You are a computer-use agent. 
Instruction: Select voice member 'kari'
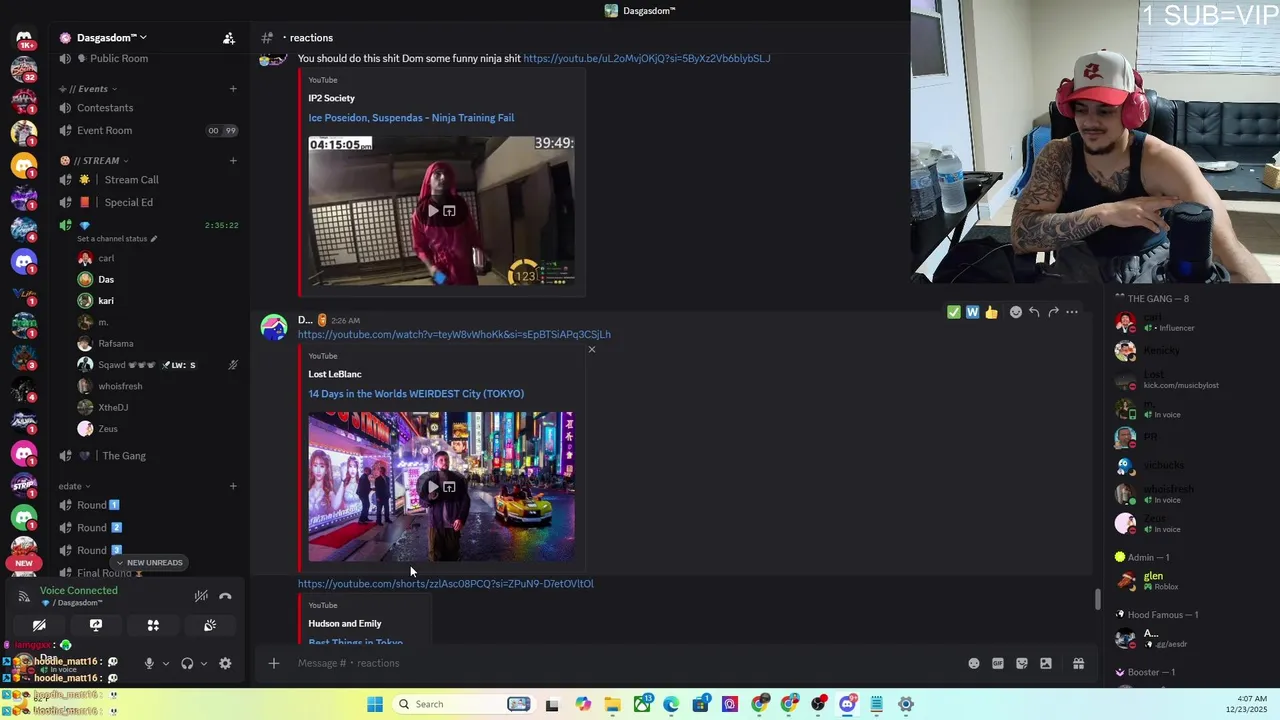[x=146, y=301]
